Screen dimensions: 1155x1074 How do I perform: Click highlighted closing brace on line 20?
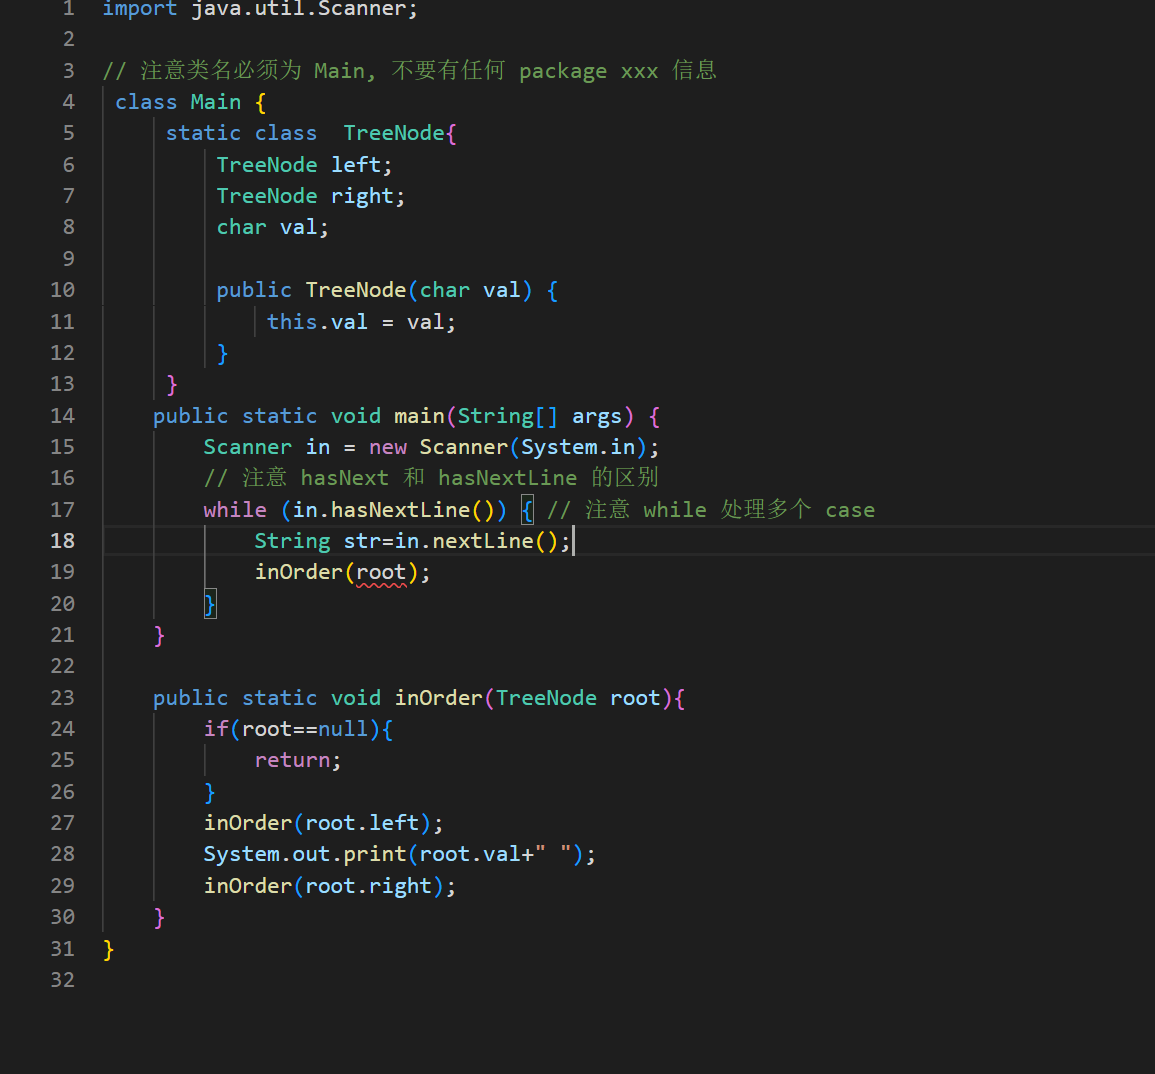210,604
